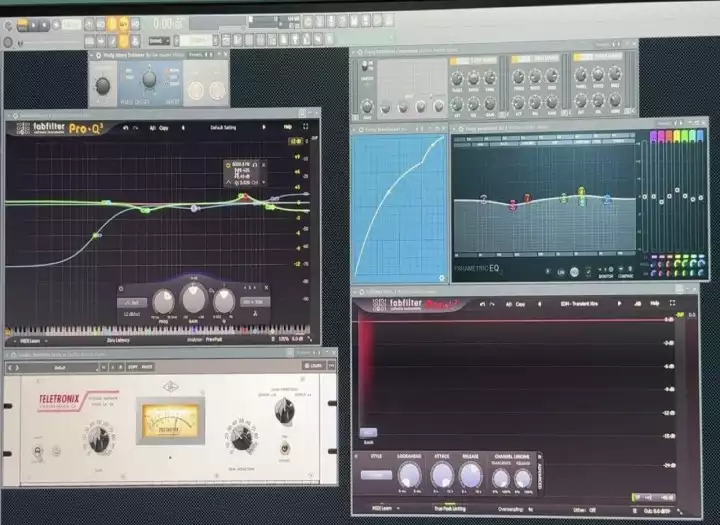Select the magenta band in Parametric EQ 2
The image size is (720, 525).
pyautogui.click(x=512, y=206)
